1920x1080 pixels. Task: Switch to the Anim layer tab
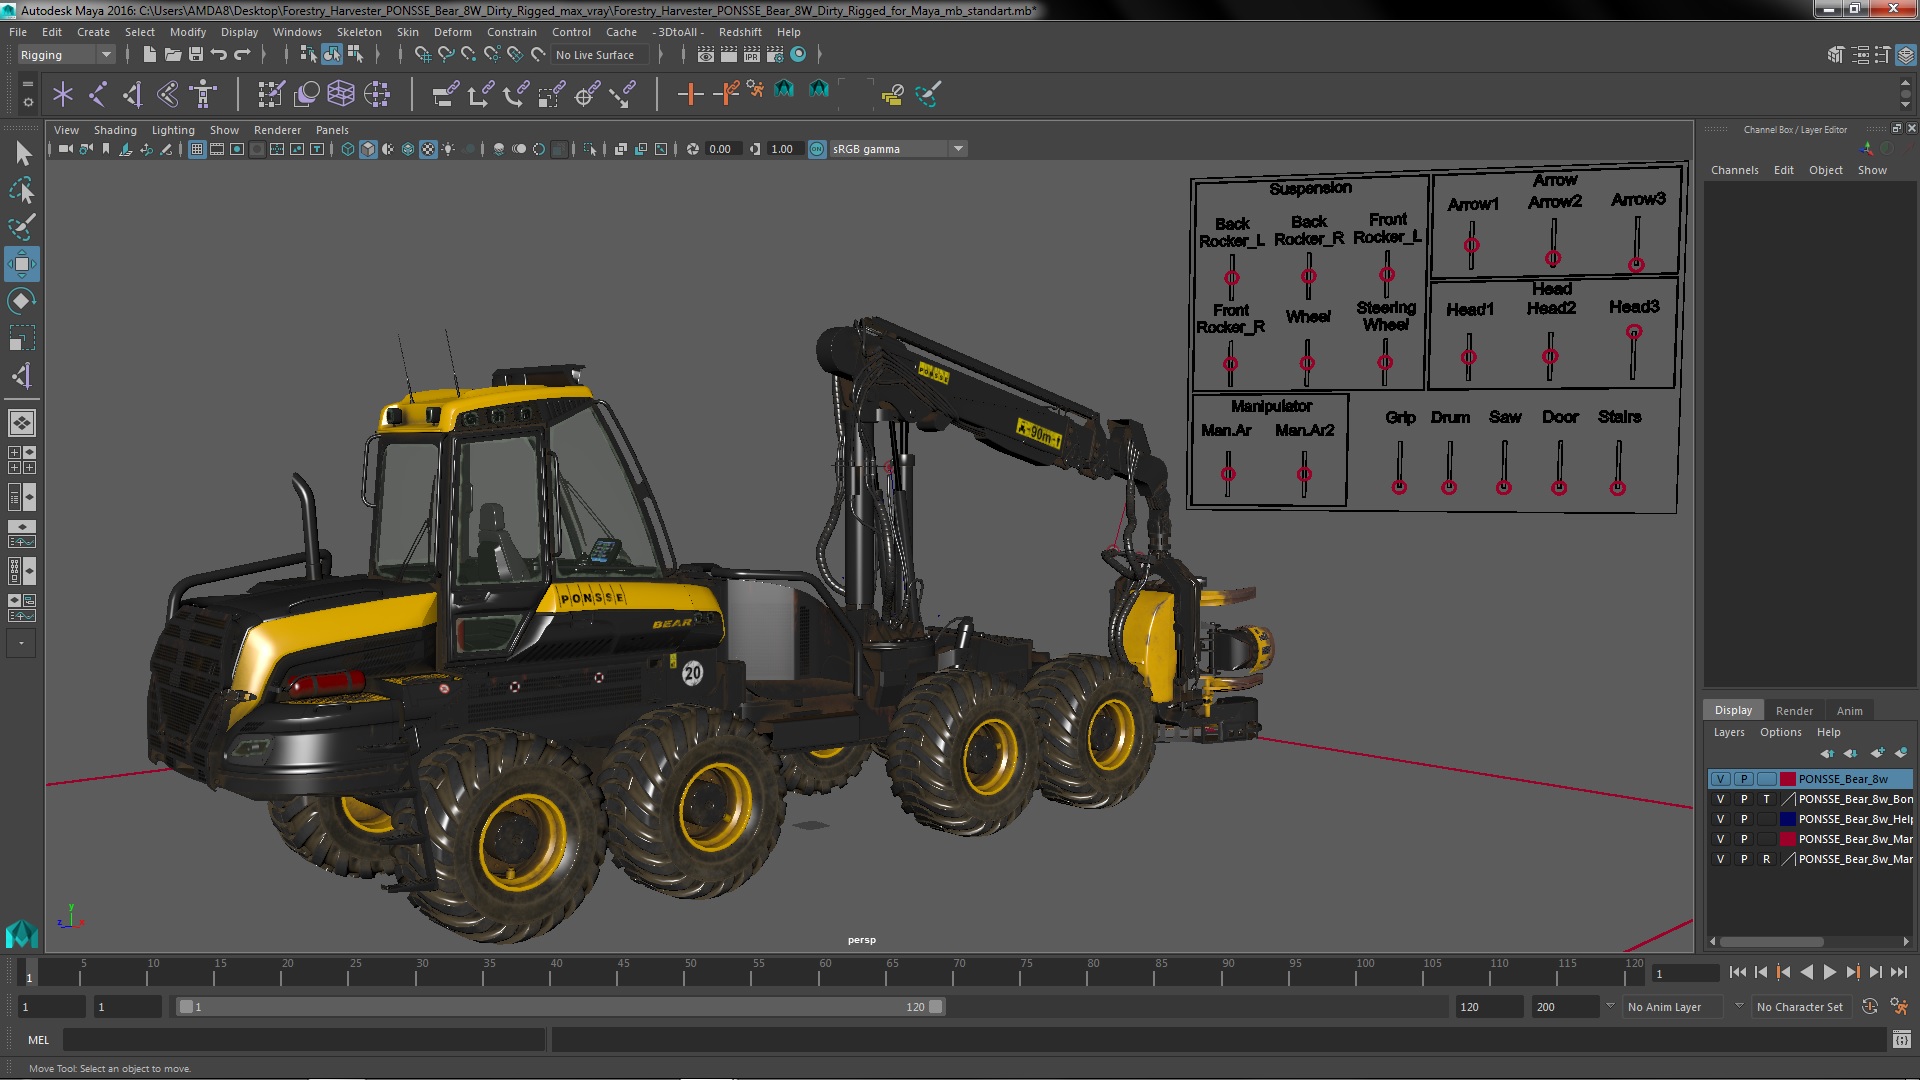pos(1849,711)
